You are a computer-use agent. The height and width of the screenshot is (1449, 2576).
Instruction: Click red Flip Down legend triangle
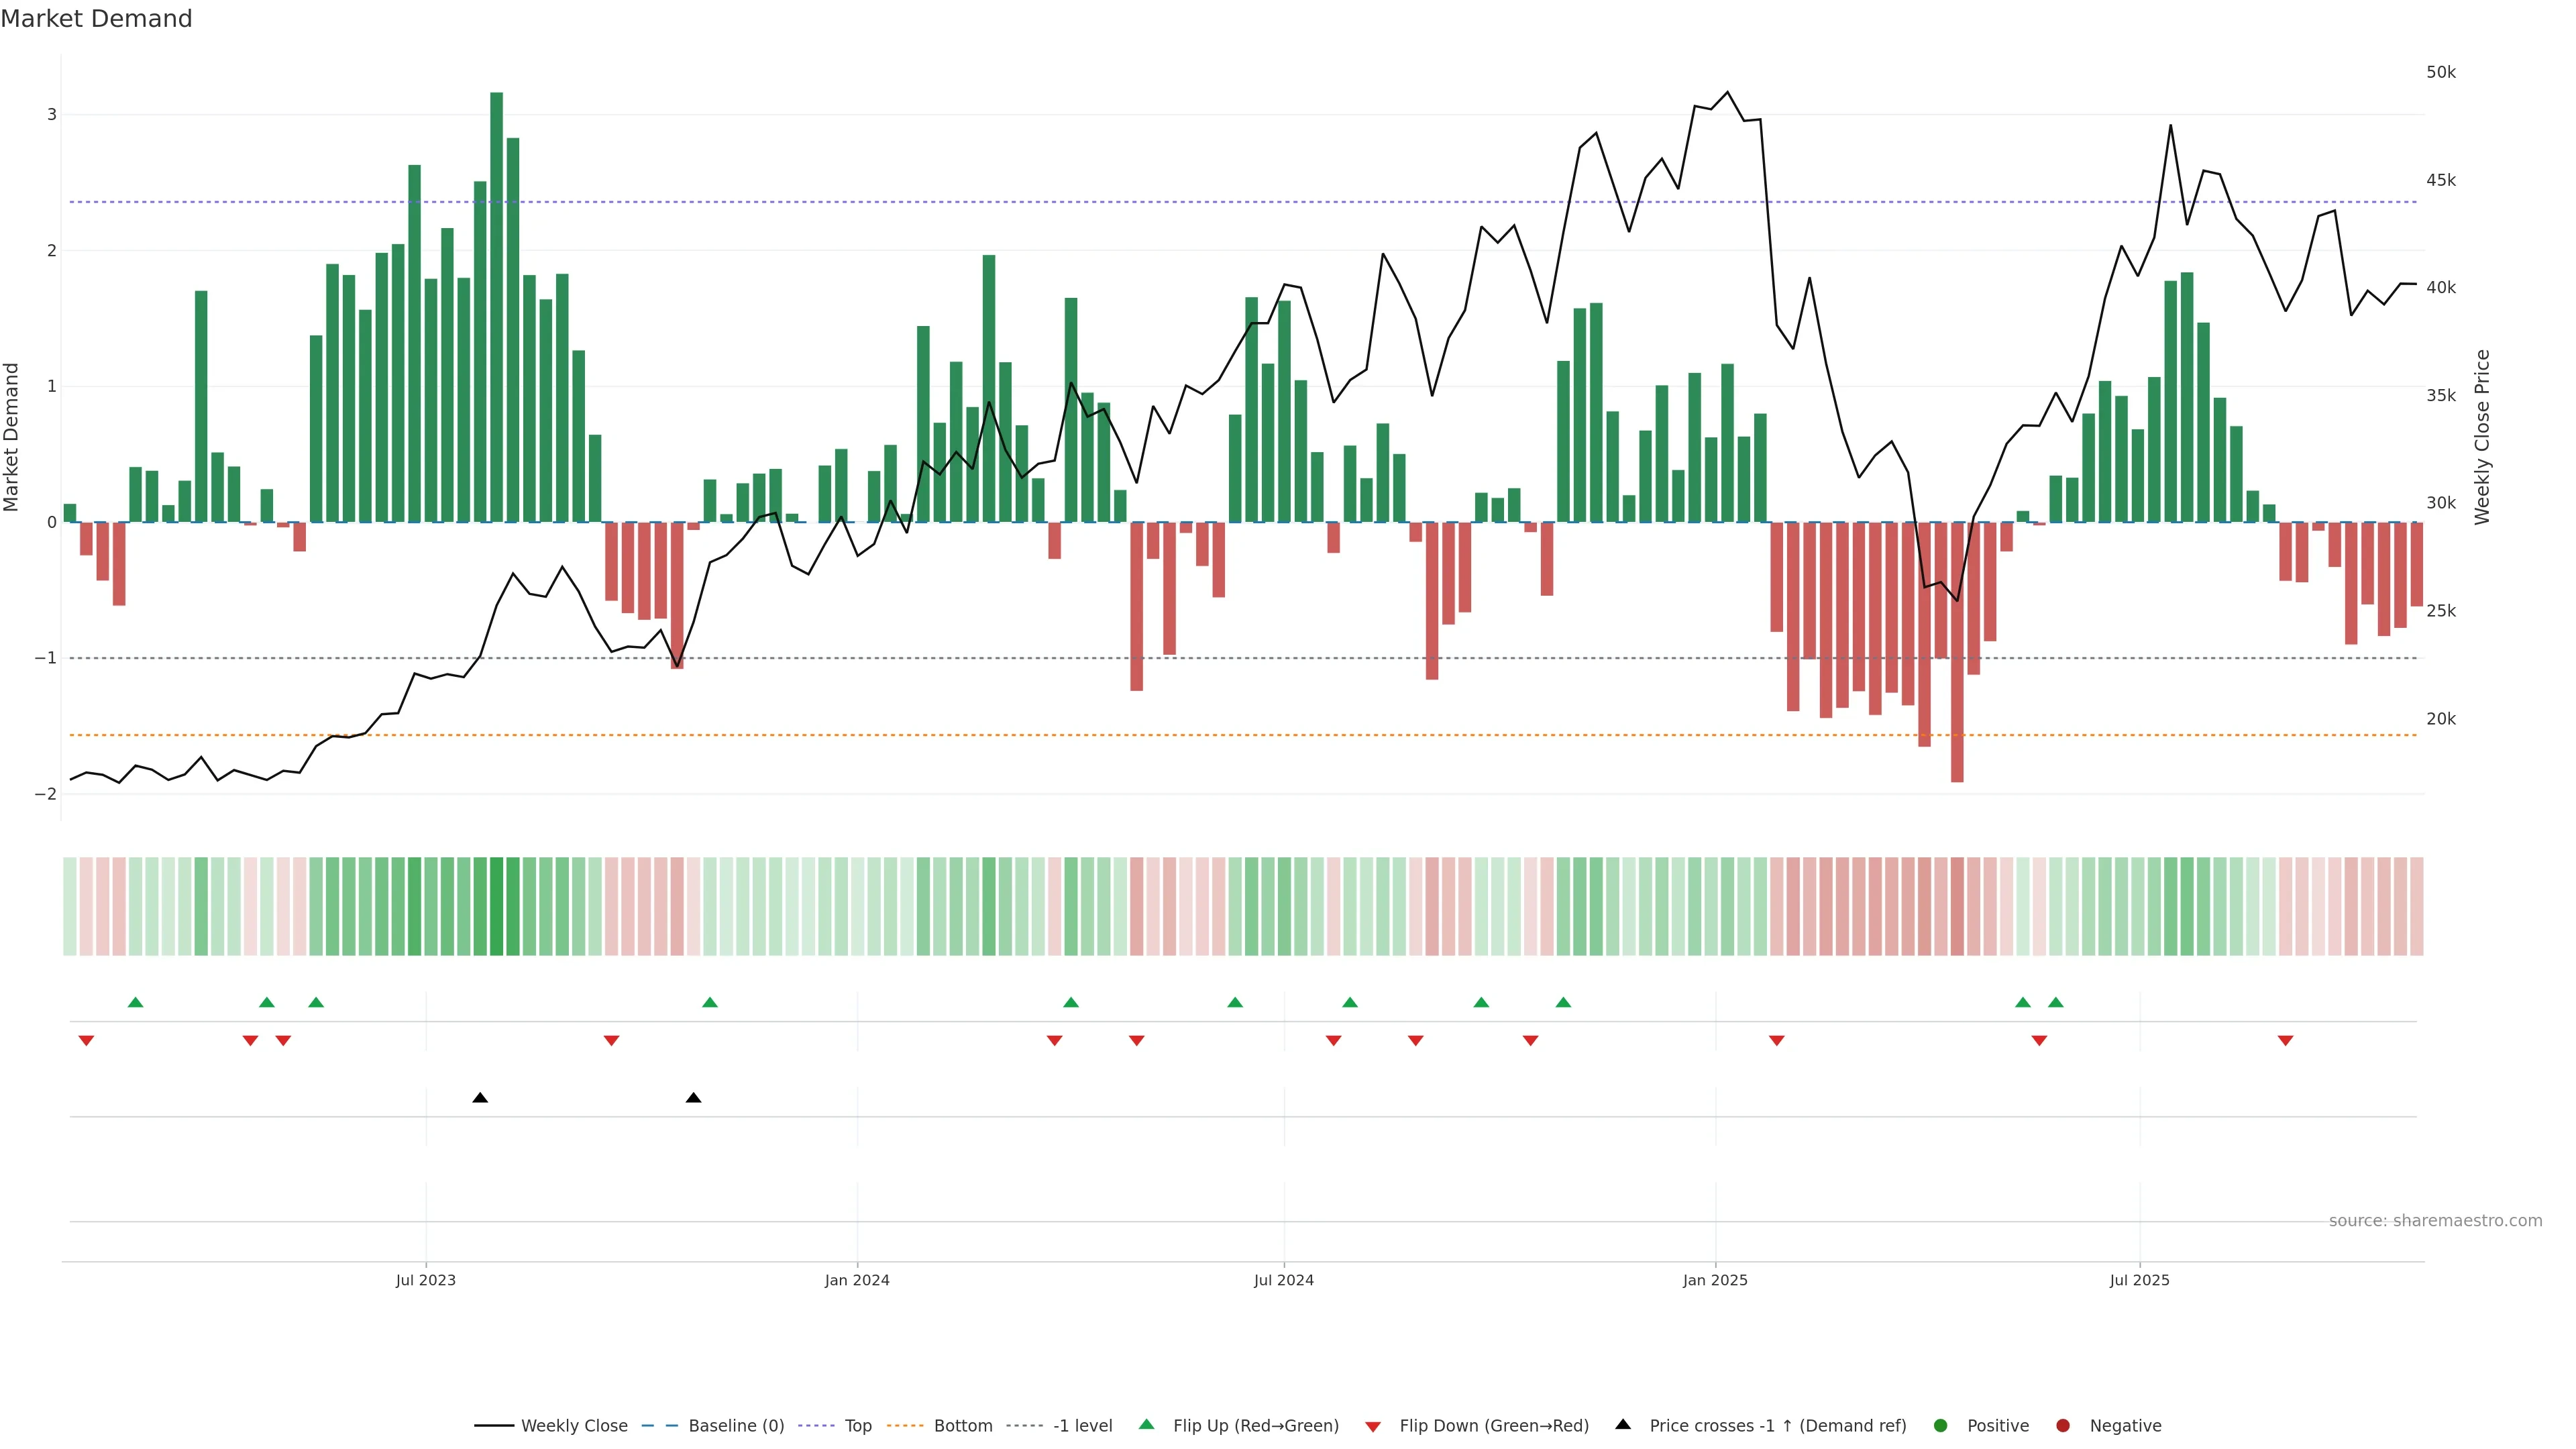click(1373, 1427)
